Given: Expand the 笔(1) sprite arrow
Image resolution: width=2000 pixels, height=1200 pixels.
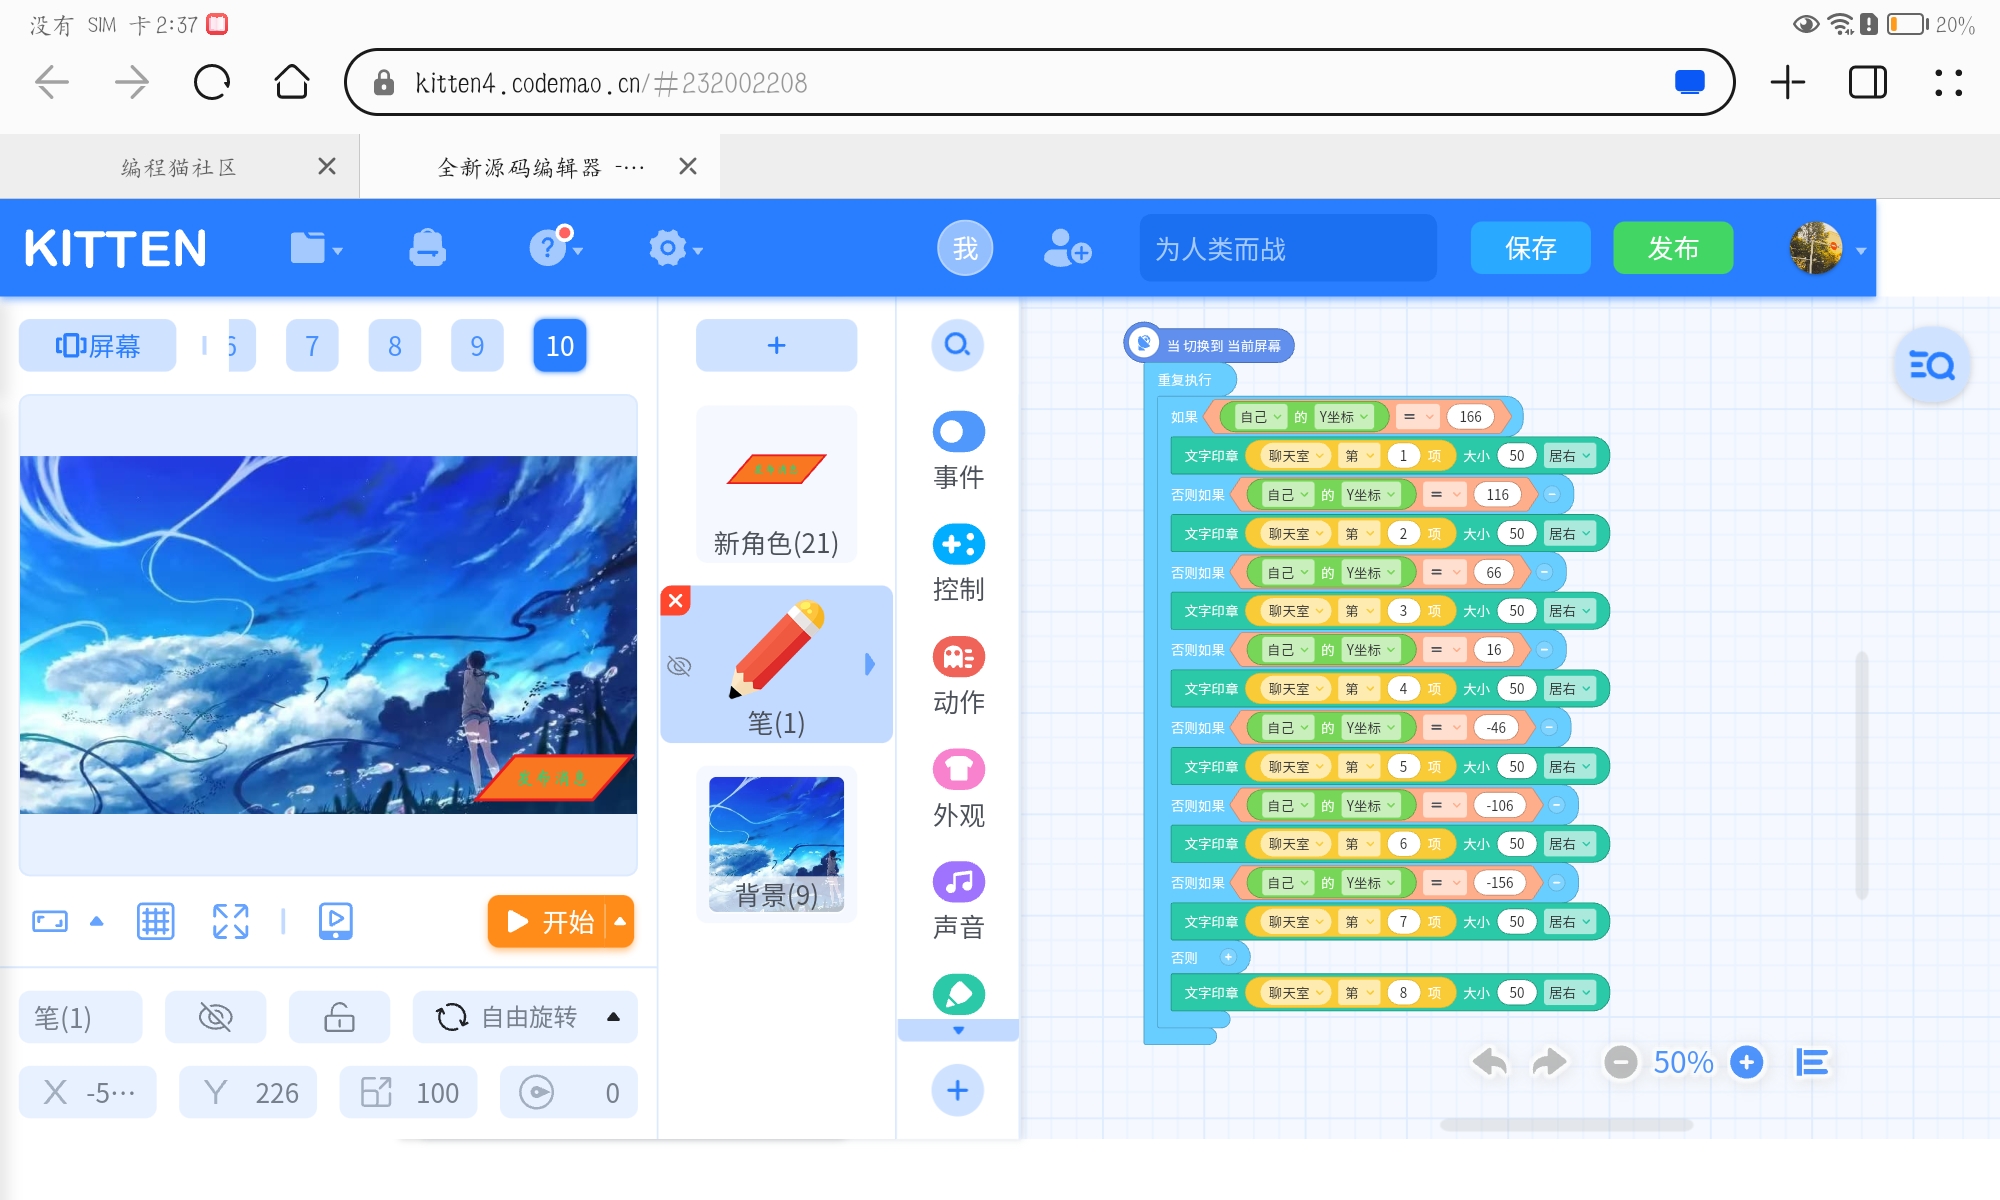Looking at the screenshot, I should point(870,664).
